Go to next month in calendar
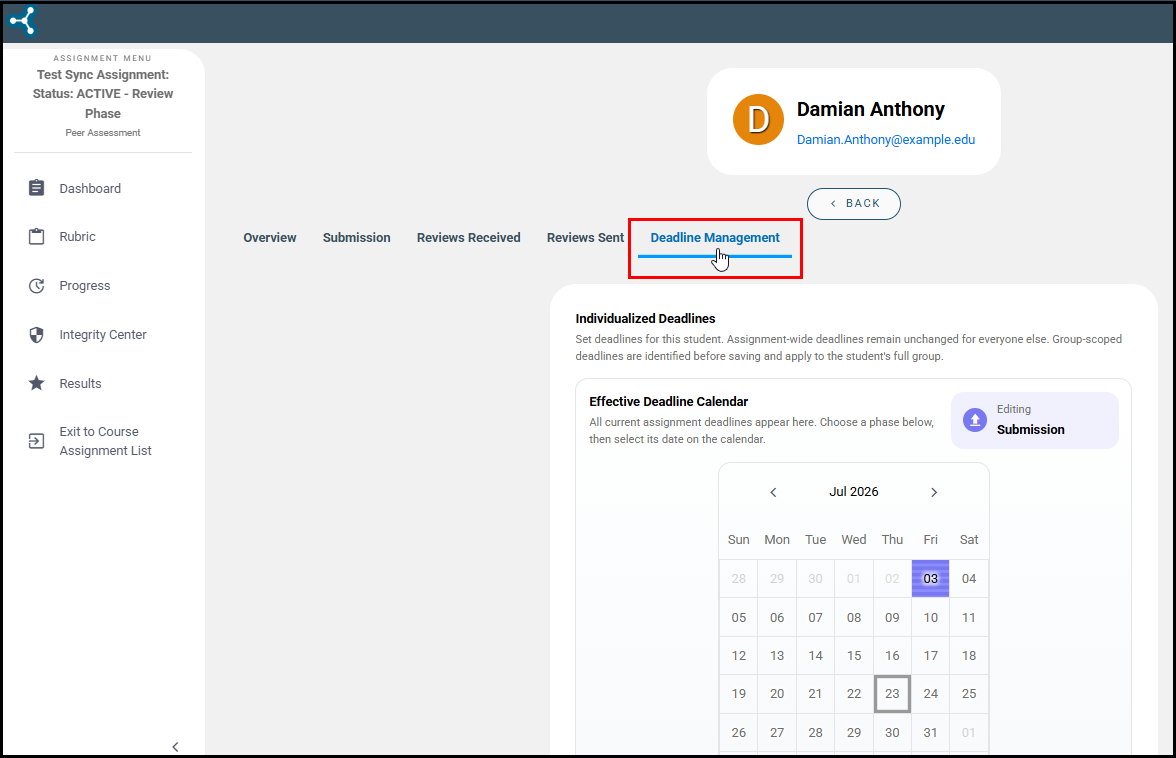Viewport: 1176px width, 758px height. [934, 493]
